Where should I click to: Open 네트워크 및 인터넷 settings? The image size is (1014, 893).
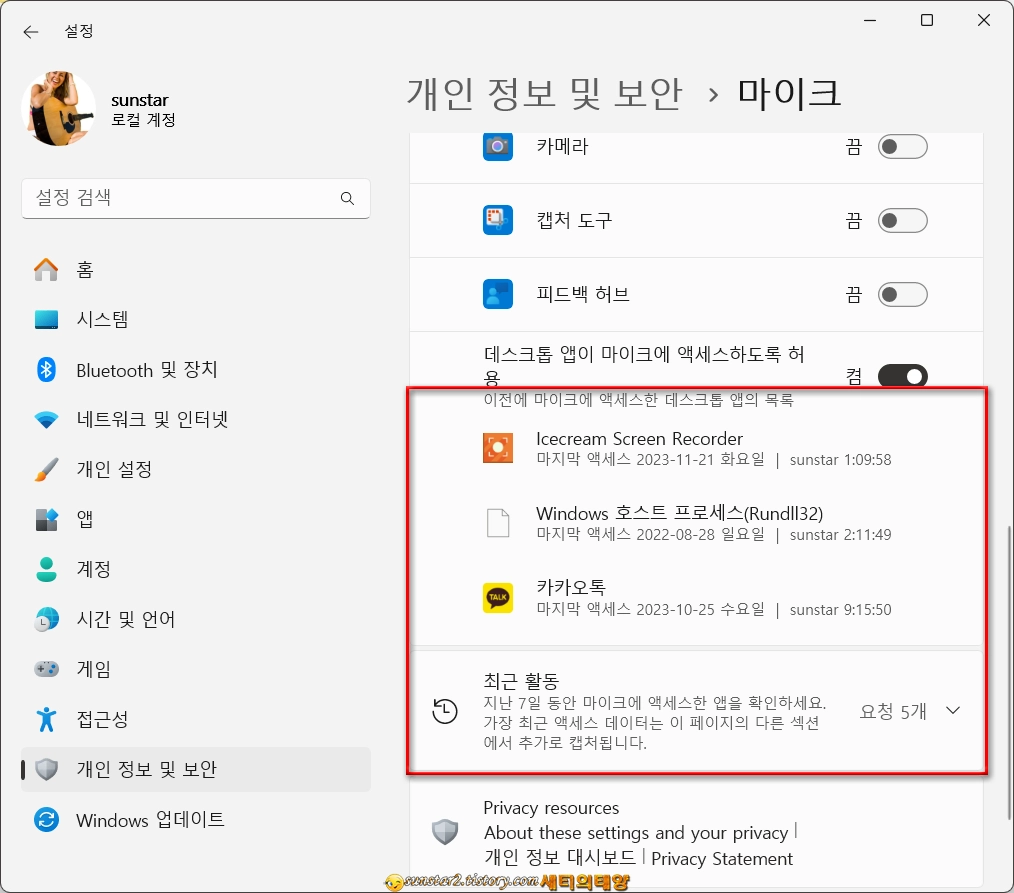click(44, 419)
